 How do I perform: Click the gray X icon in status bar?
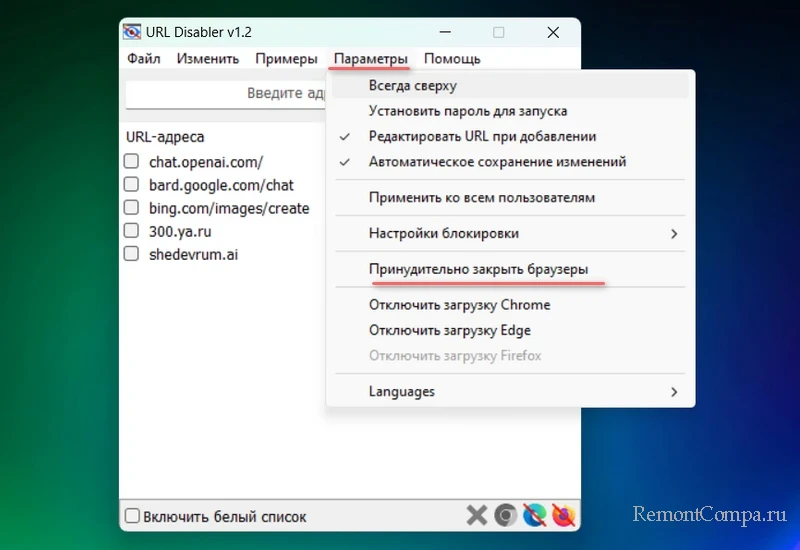(x=477, y=516)
